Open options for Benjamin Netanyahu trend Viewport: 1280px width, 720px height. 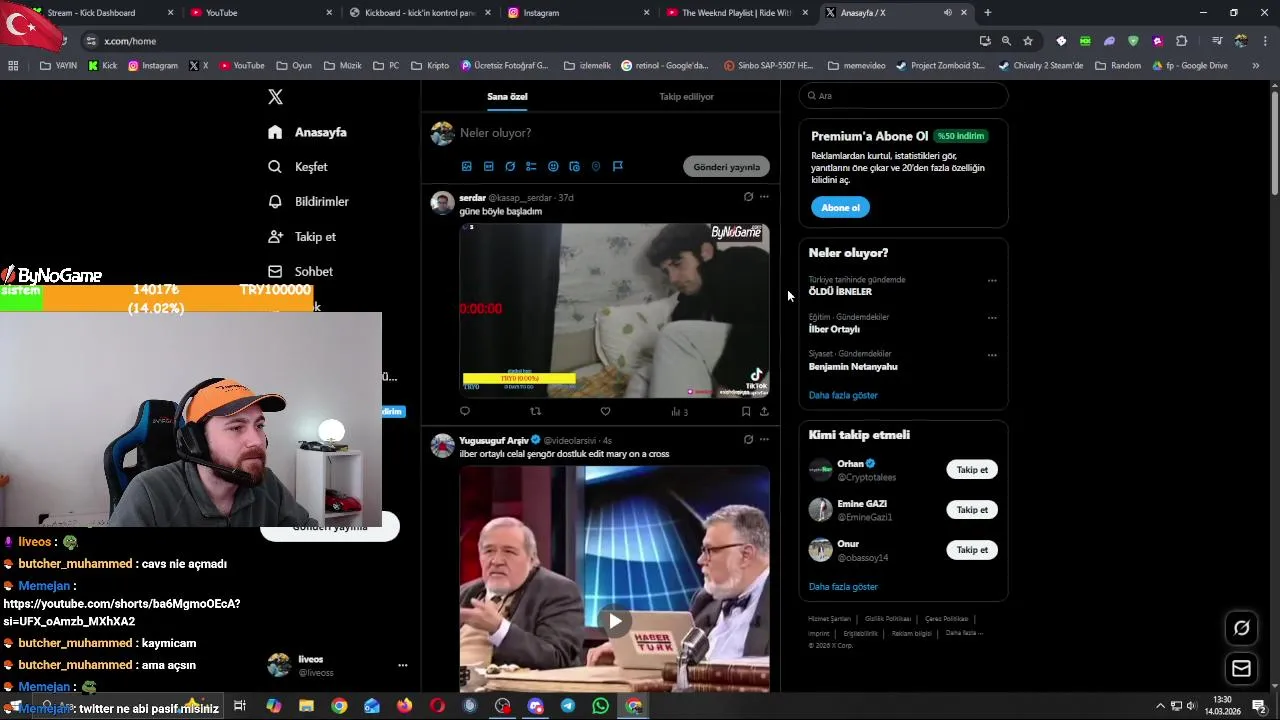[992, 355]
